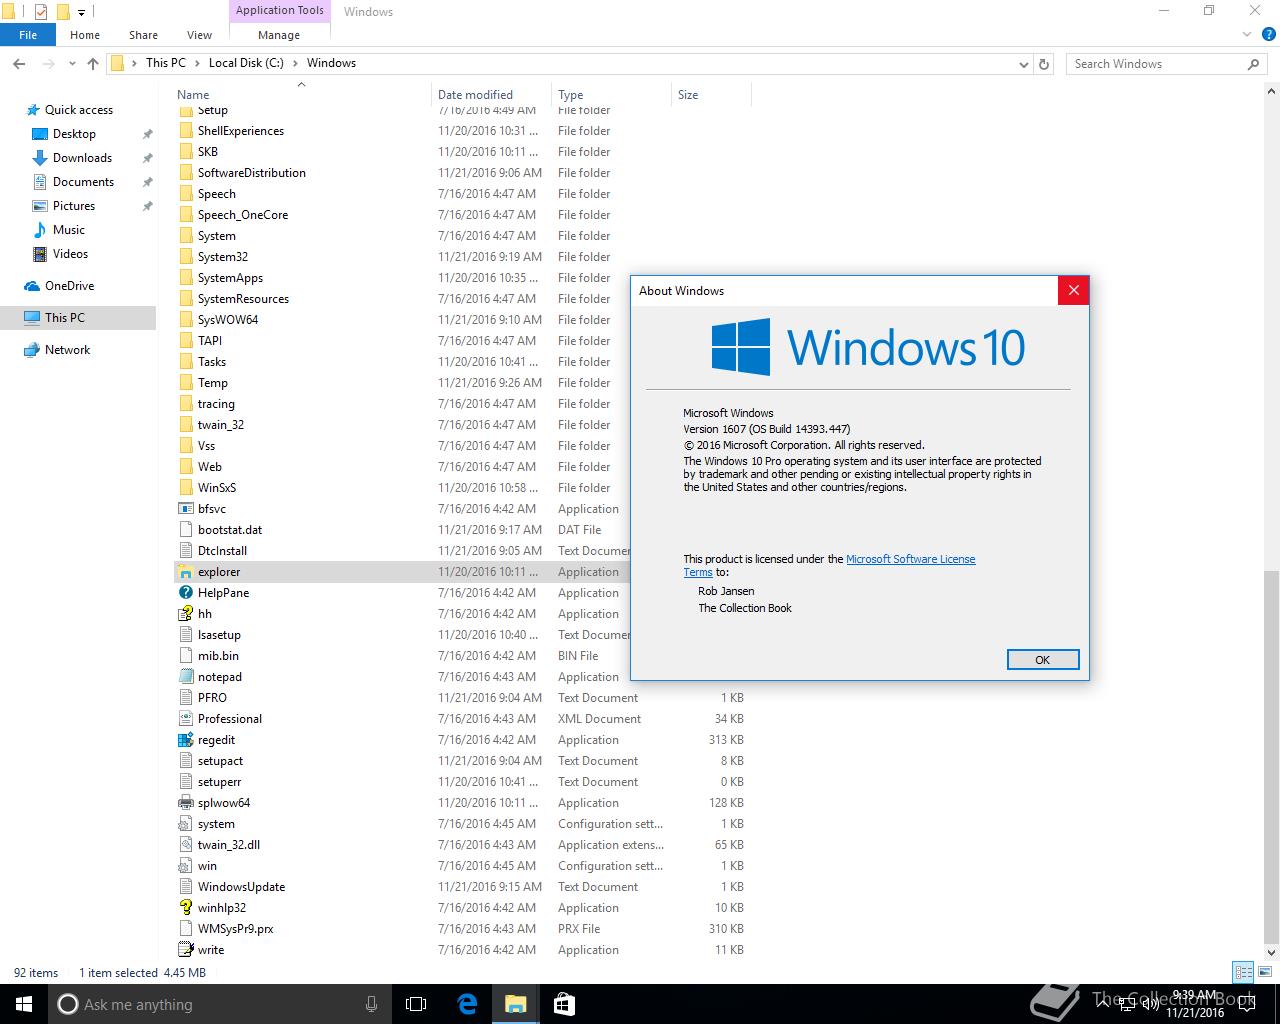The image size is (1280, 1024).
Task: Click the Professional XML document icon
Action: tap(185, 719)
